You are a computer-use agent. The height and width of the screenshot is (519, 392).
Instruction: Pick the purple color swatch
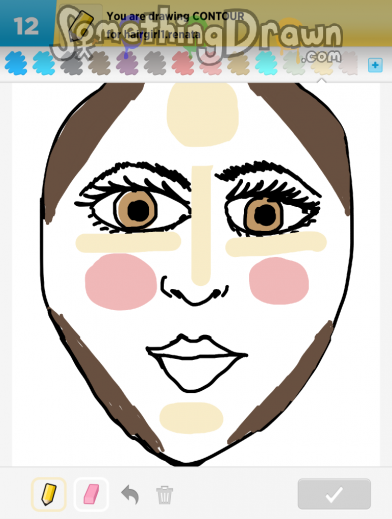(127, 63)
